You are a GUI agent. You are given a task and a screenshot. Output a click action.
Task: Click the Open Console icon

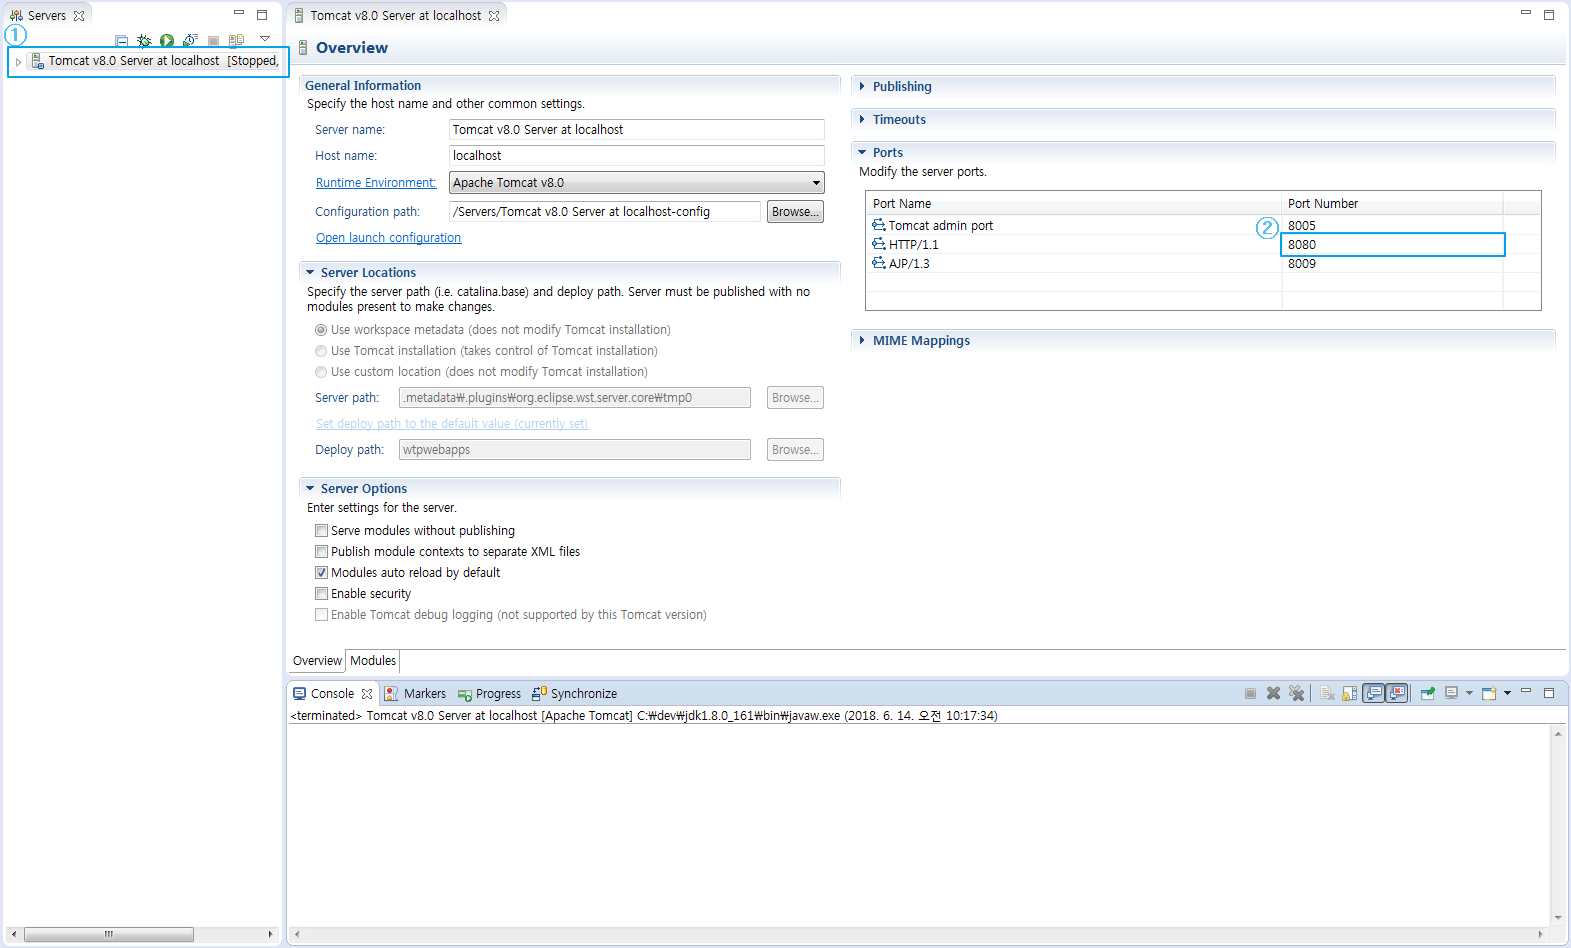(x=1489, y=693)
